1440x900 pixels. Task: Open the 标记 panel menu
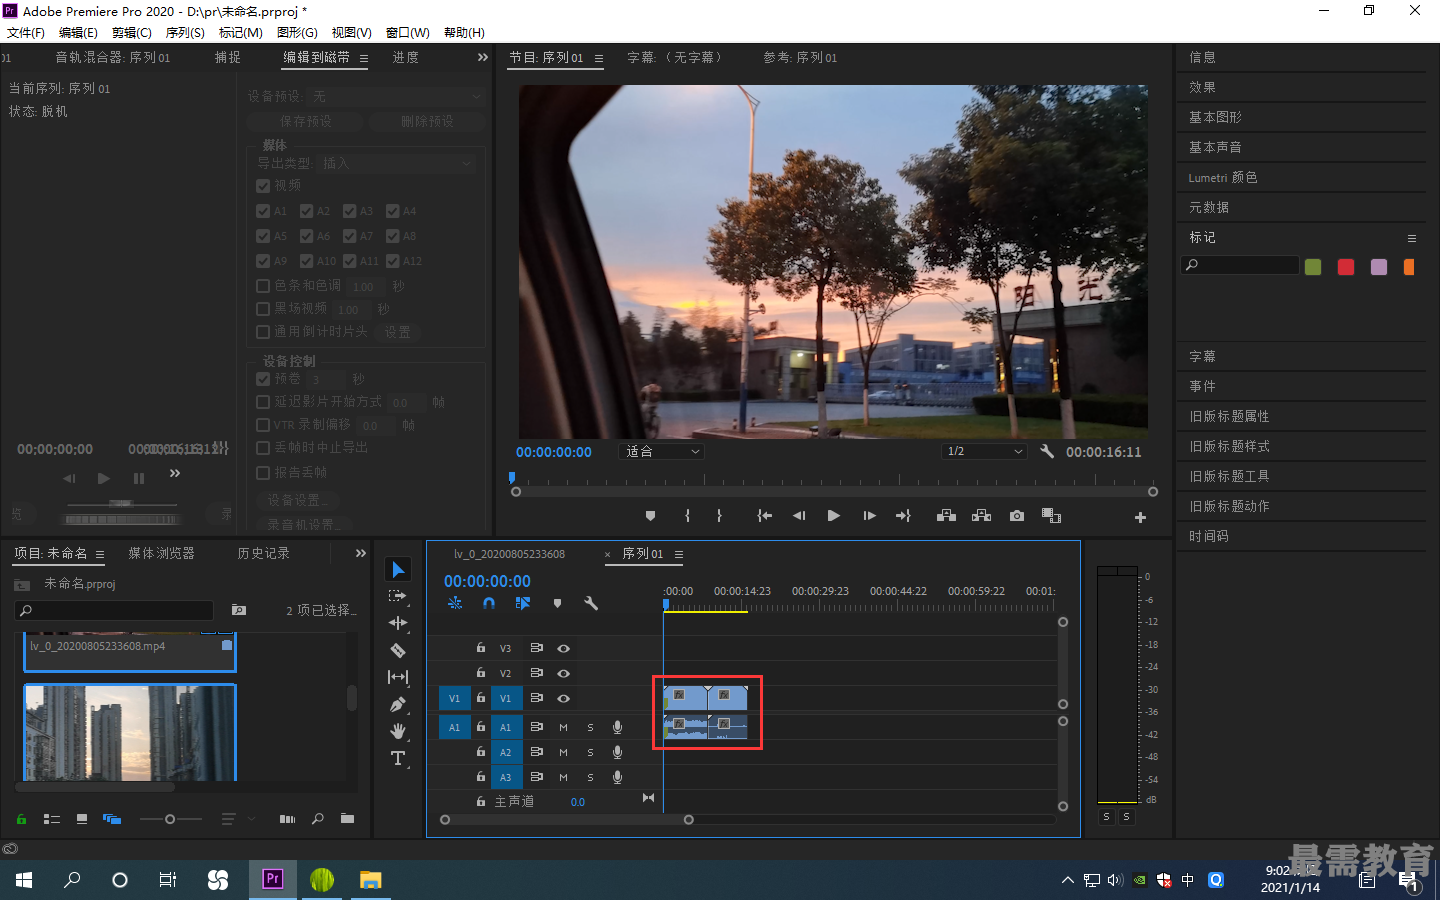click(1412, 238)
